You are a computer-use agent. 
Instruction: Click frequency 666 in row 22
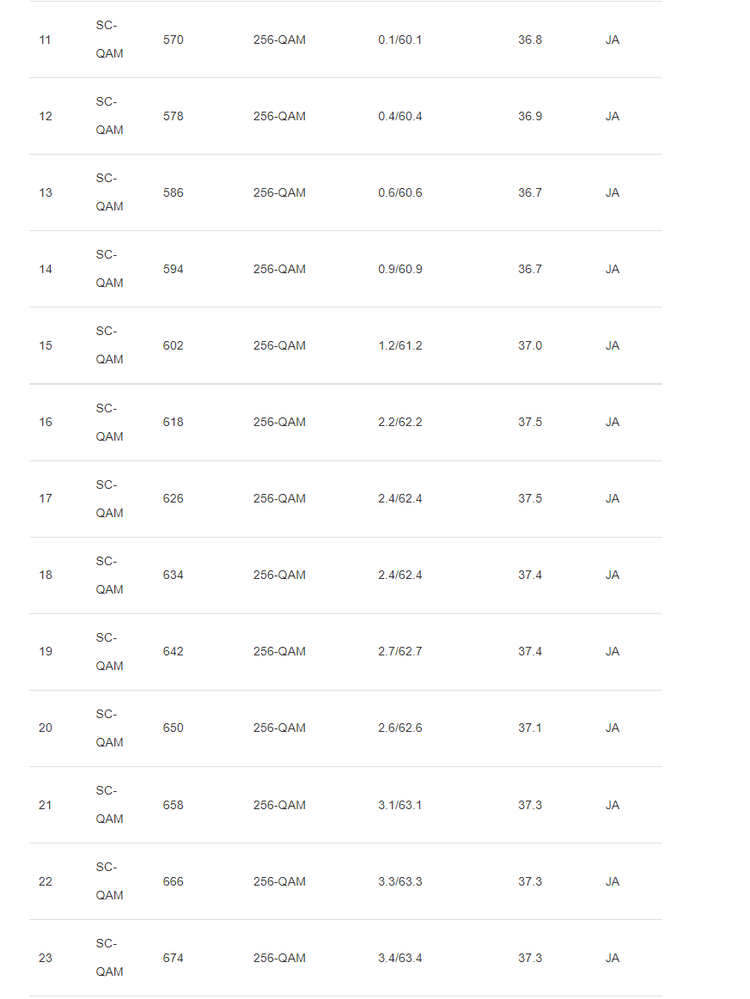[x=173, y=881]
